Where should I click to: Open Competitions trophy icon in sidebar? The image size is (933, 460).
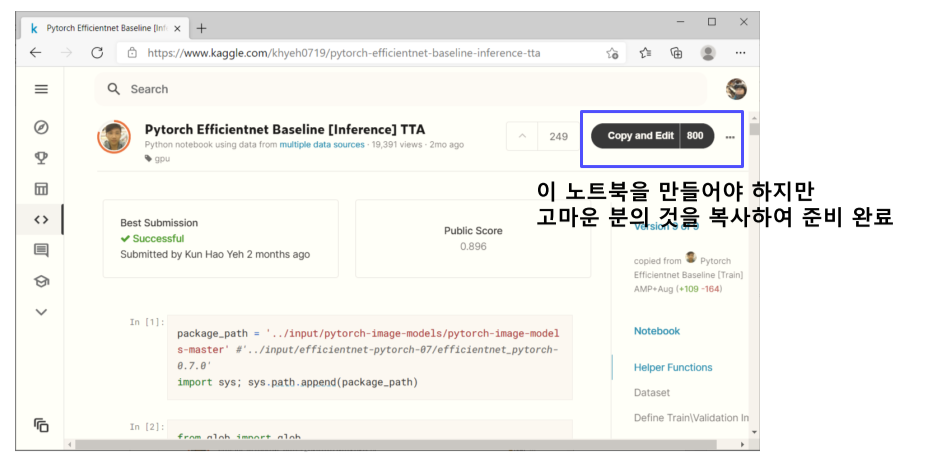point(41,158)
